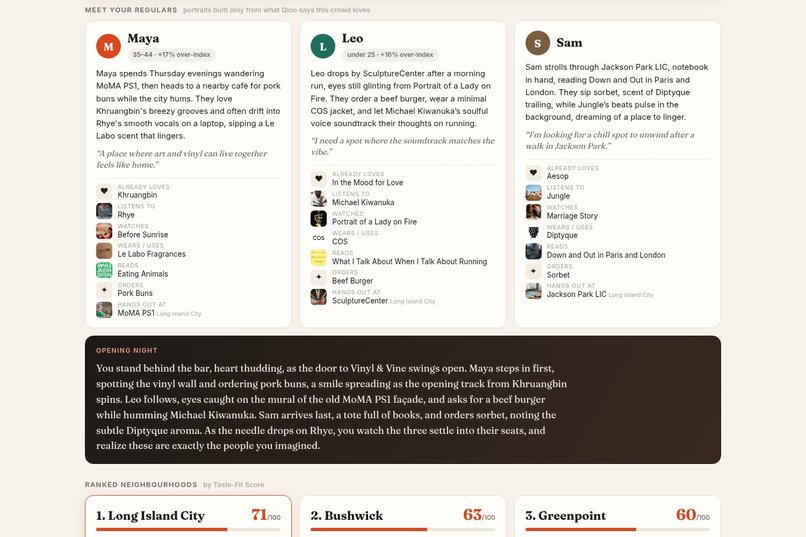
Task: Click the star icon beside Sorbet
Action: [x=534, y=271]
